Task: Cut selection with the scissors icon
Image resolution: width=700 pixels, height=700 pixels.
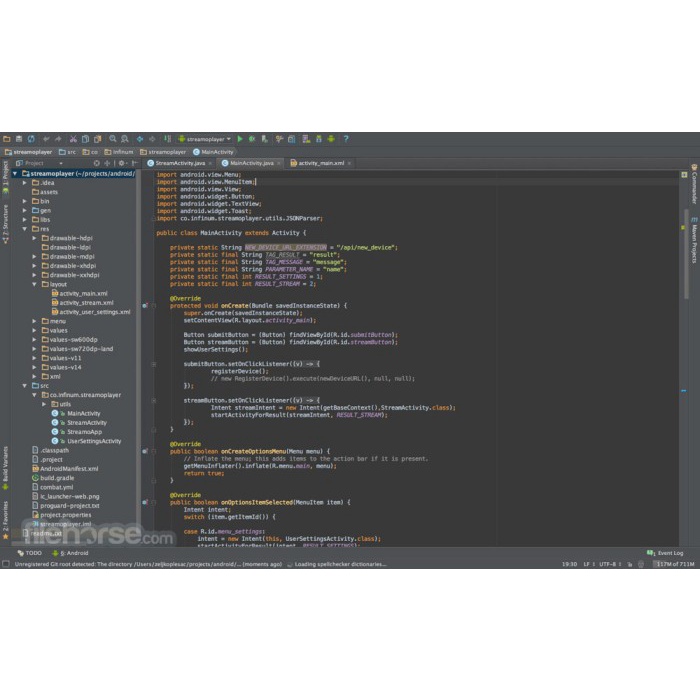Action: click(x=73, y=139)
